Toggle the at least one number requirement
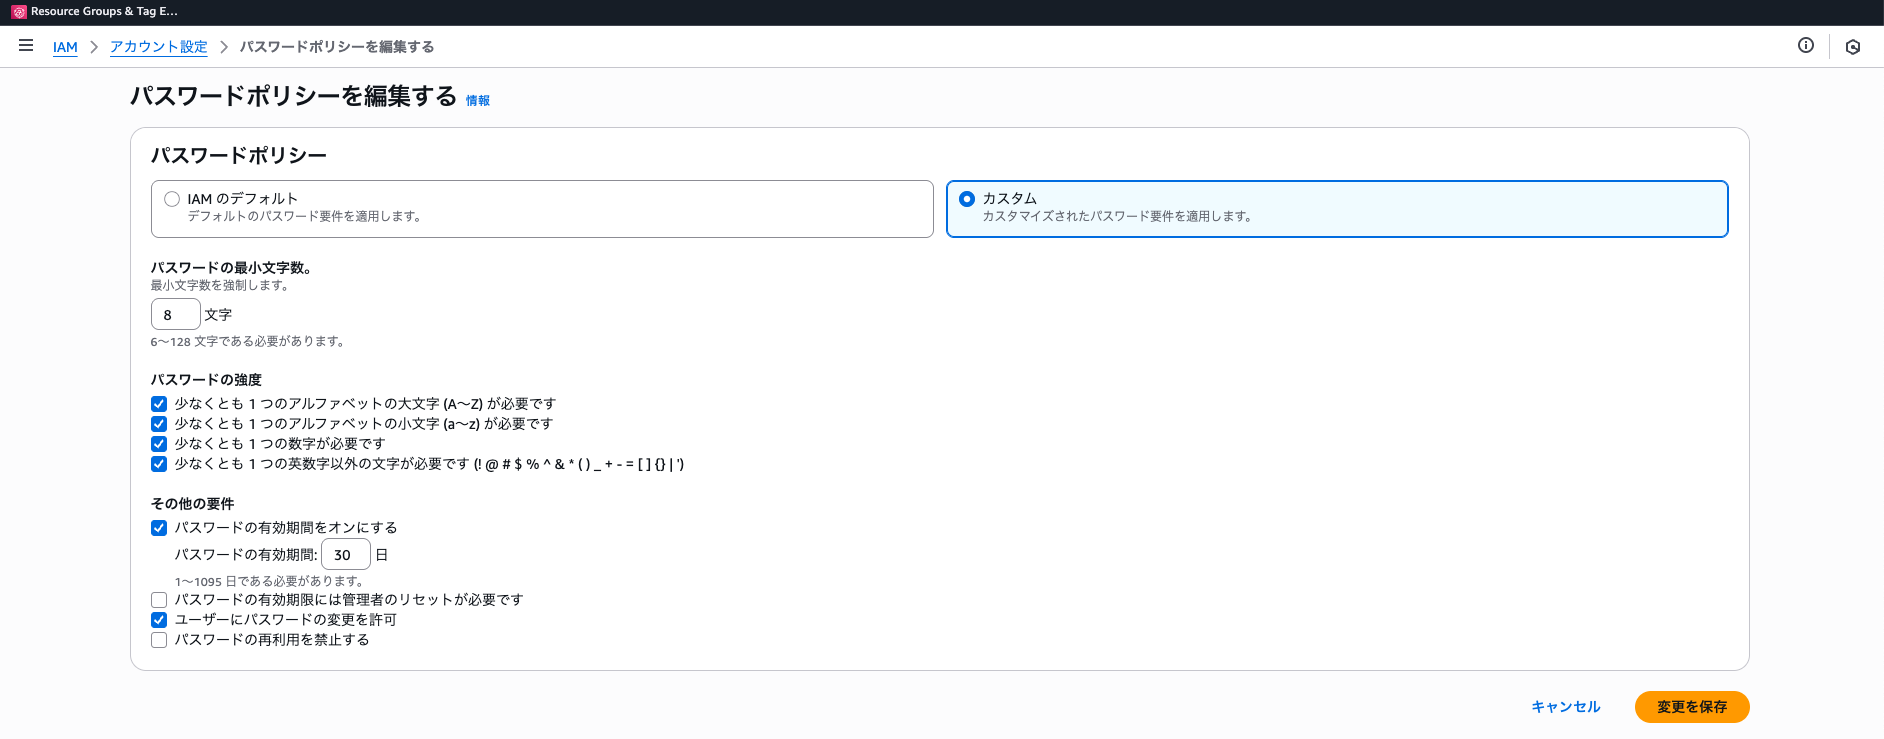Image resolution: width=1884 pixels, height=739 pixels. pyautogui.click(x=159, y=444)
